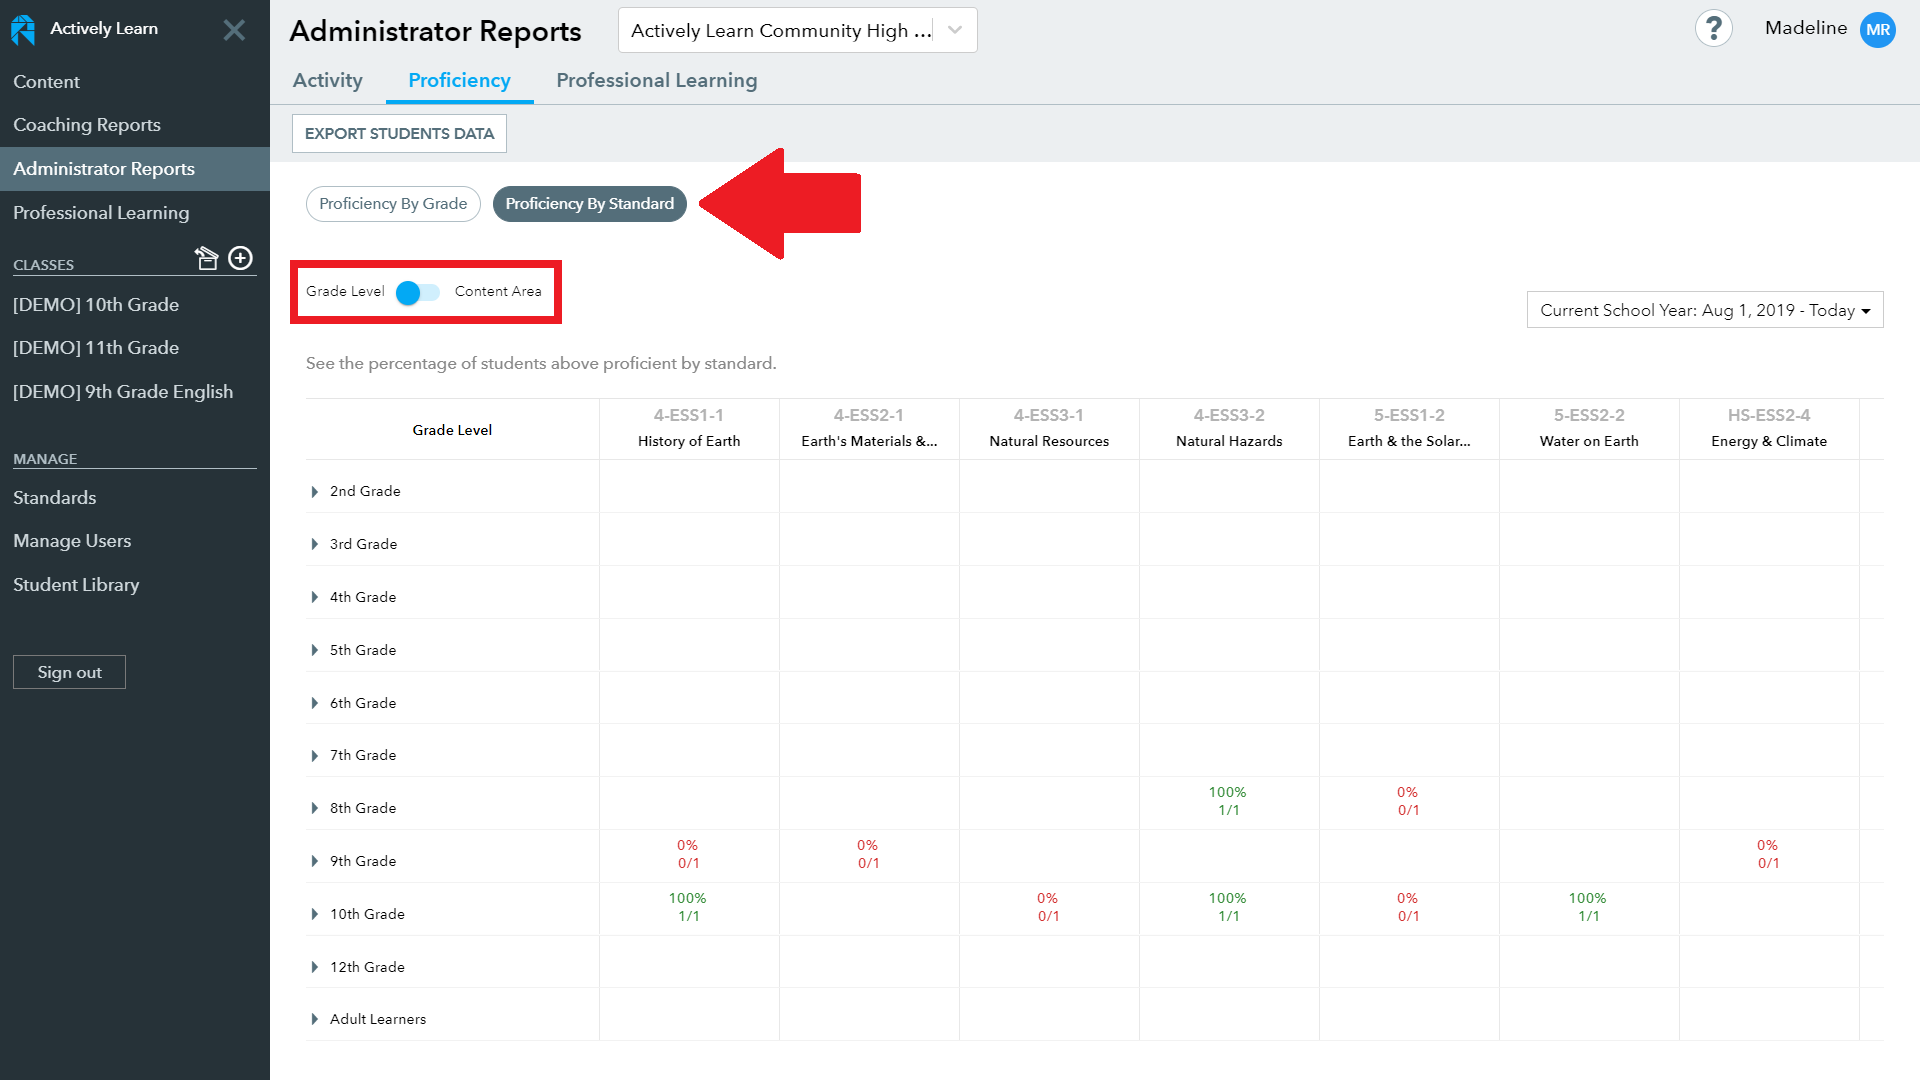Switch to the Activity tab

point(327,80)
